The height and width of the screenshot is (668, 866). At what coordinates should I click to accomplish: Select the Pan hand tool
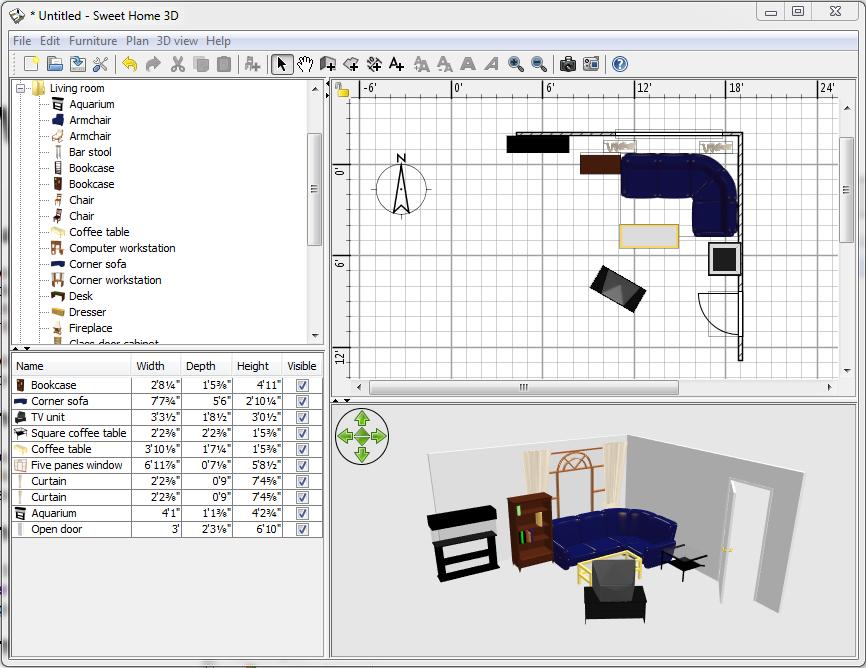pos(305,64)
